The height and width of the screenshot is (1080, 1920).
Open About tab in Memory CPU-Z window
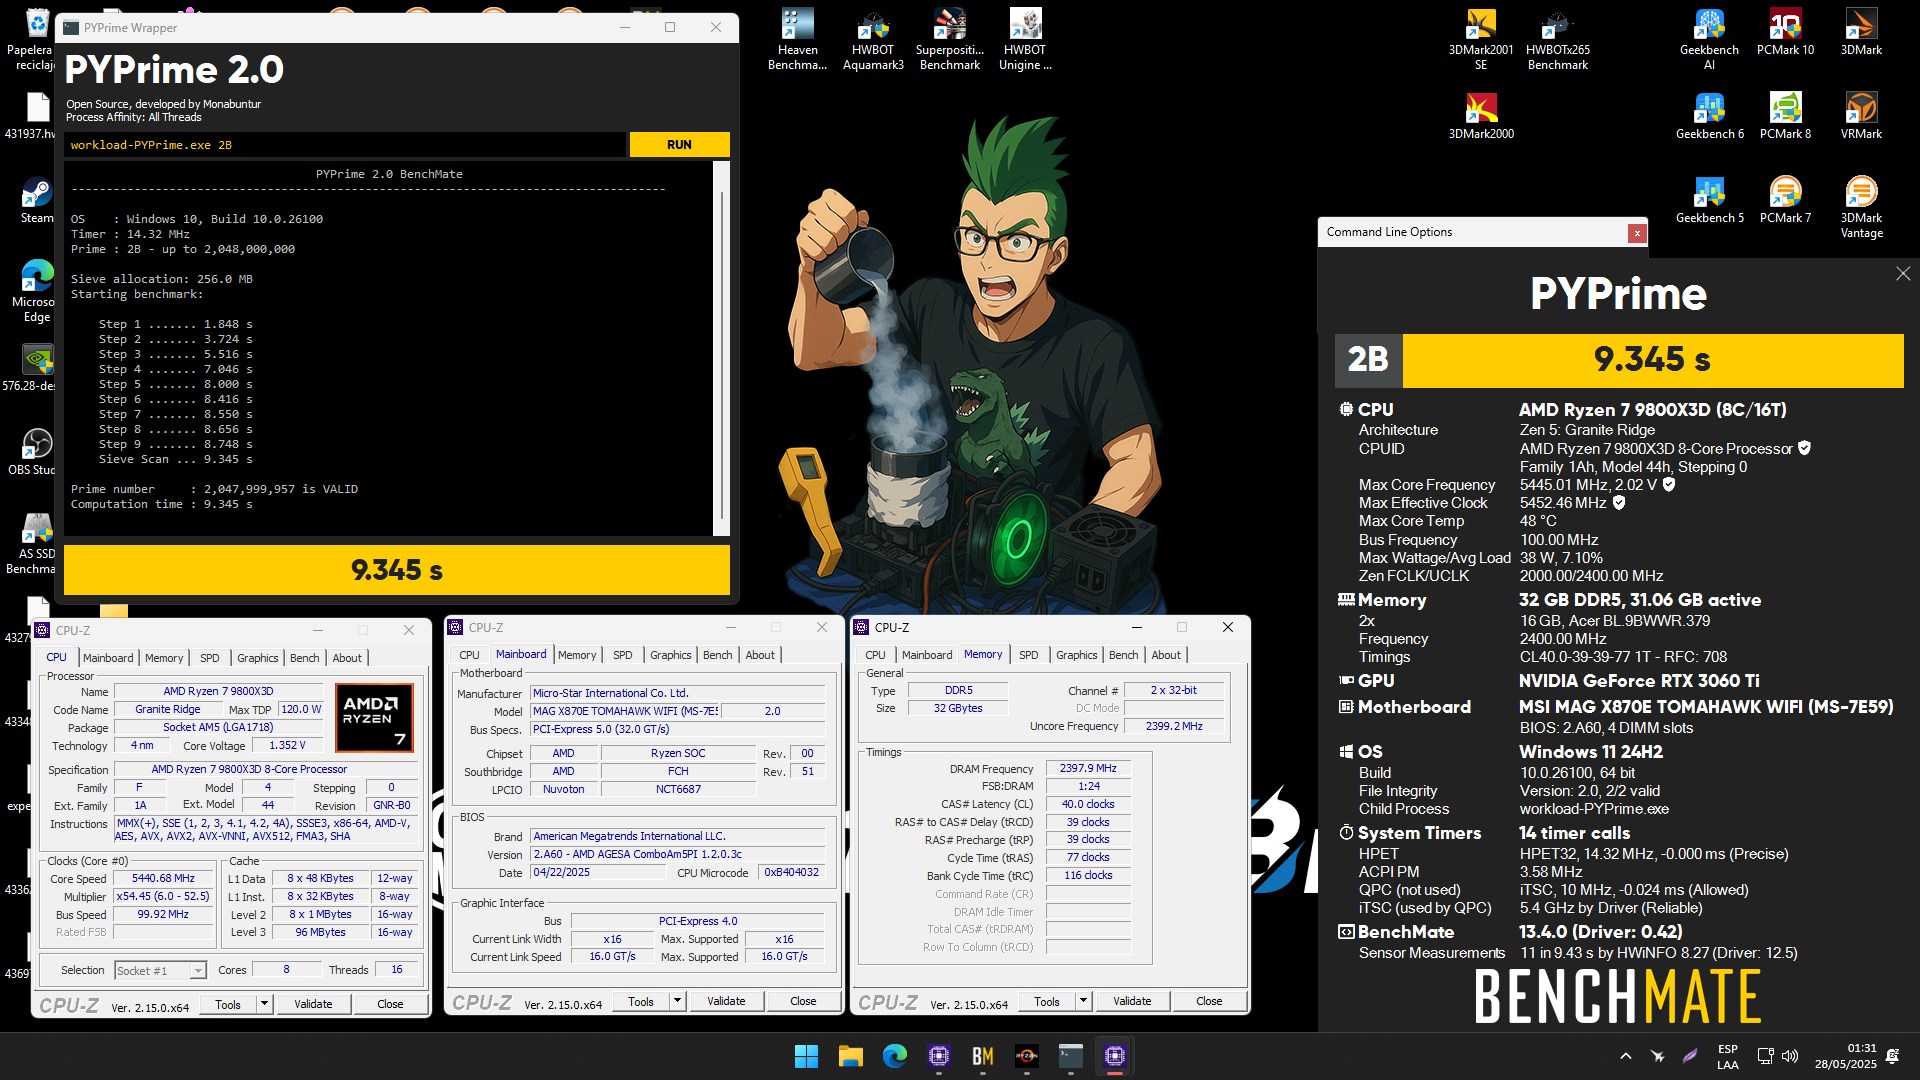point(1166,655)
